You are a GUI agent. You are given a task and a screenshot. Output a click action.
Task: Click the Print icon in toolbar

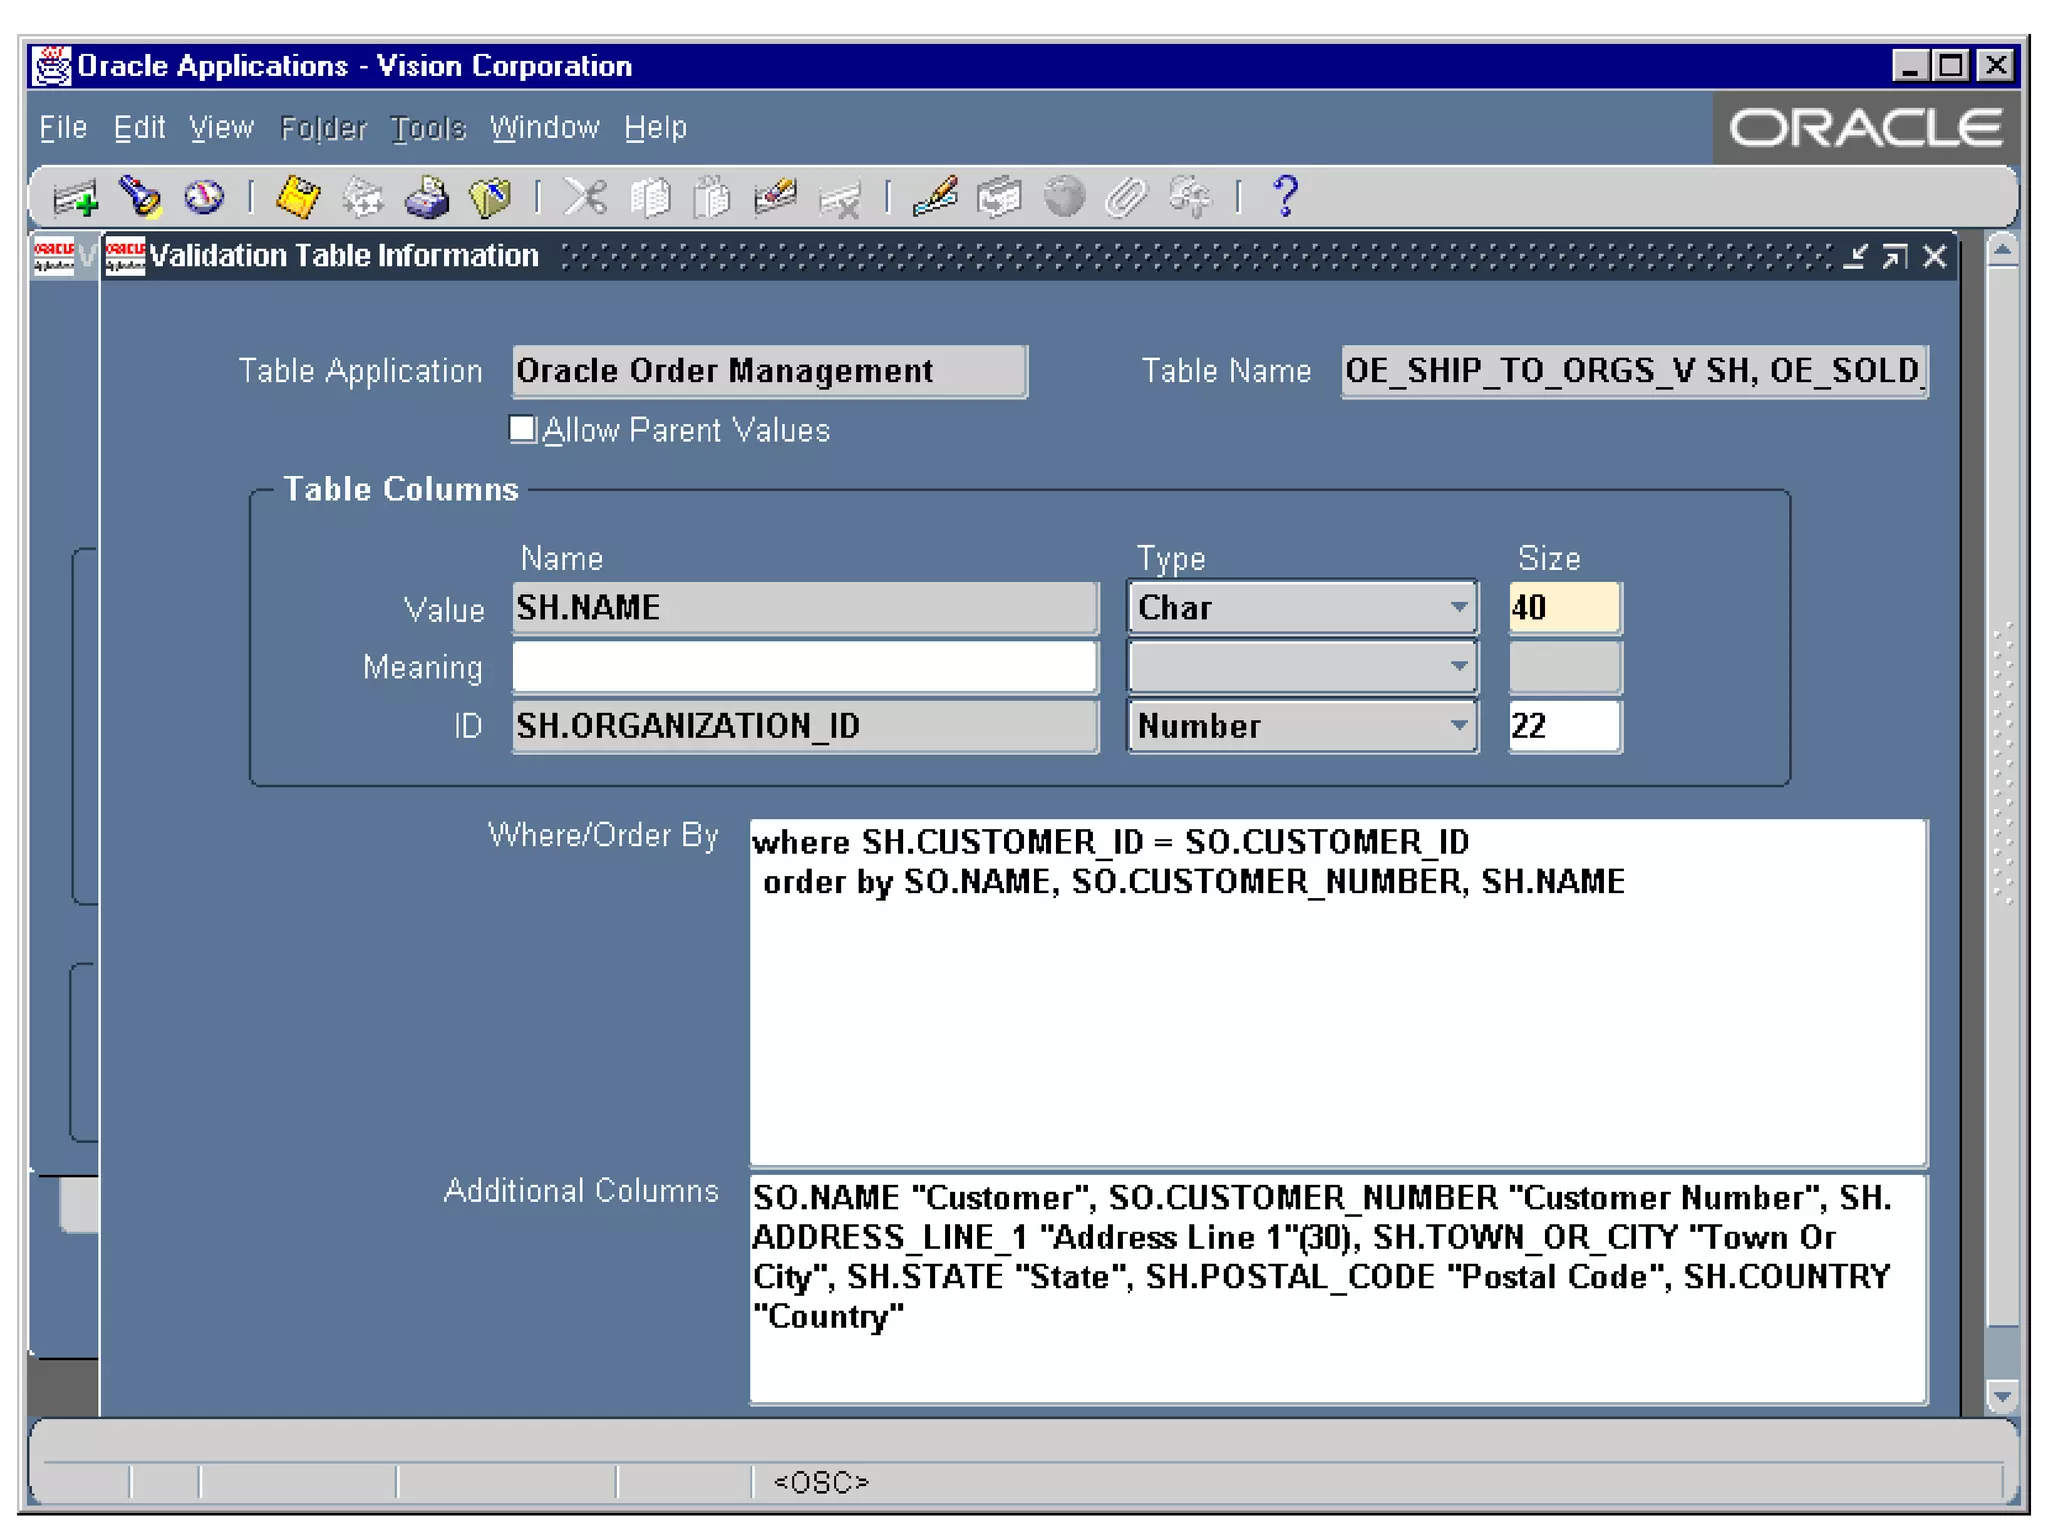click(427, 197)
